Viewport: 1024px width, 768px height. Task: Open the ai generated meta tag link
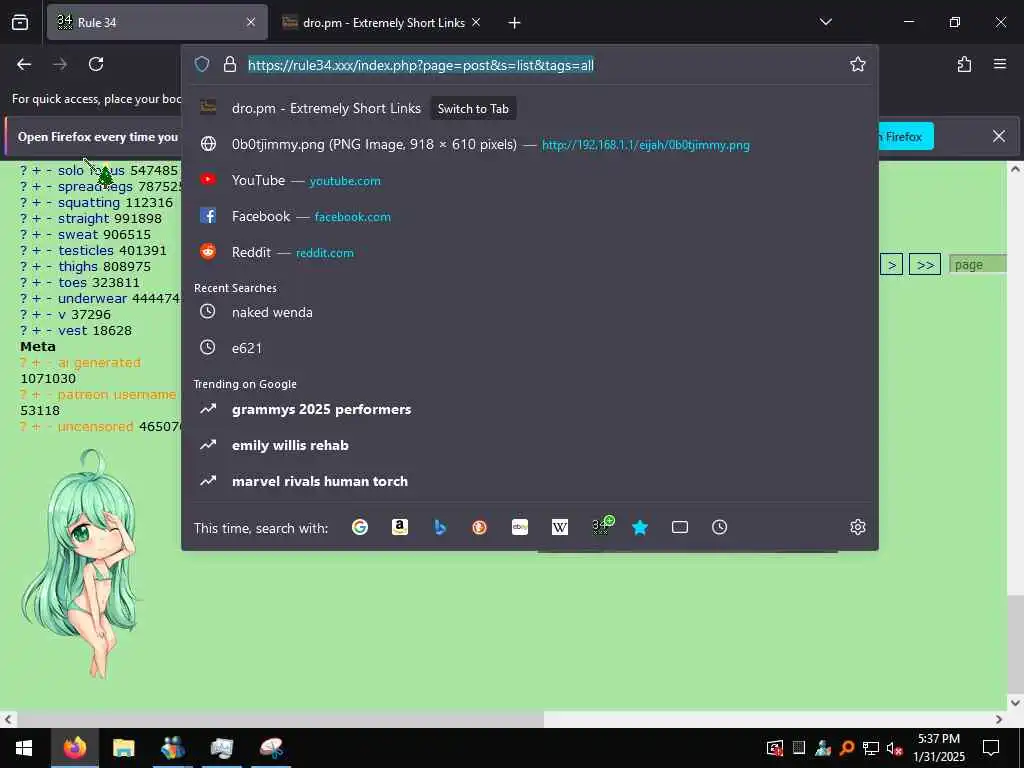[99, 362]
